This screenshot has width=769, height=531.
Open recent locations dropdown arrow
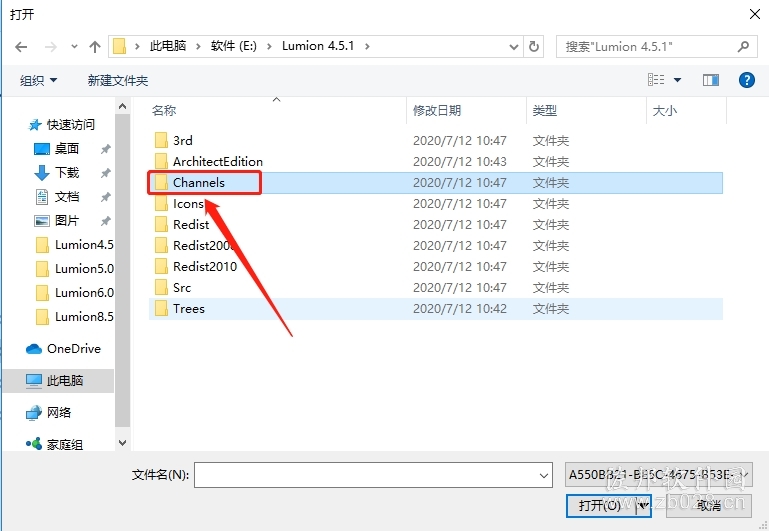click(x=74, y=47)
